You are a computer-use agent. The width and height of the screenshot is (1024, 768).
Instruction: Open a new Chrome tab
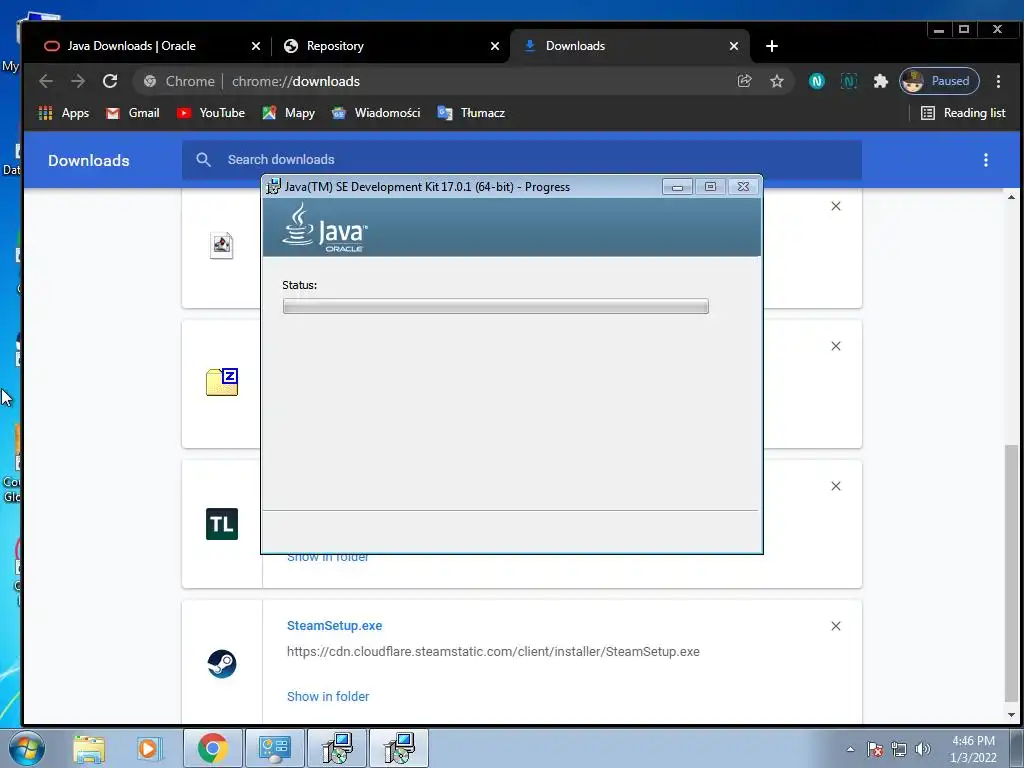click(x=772, y=46)
